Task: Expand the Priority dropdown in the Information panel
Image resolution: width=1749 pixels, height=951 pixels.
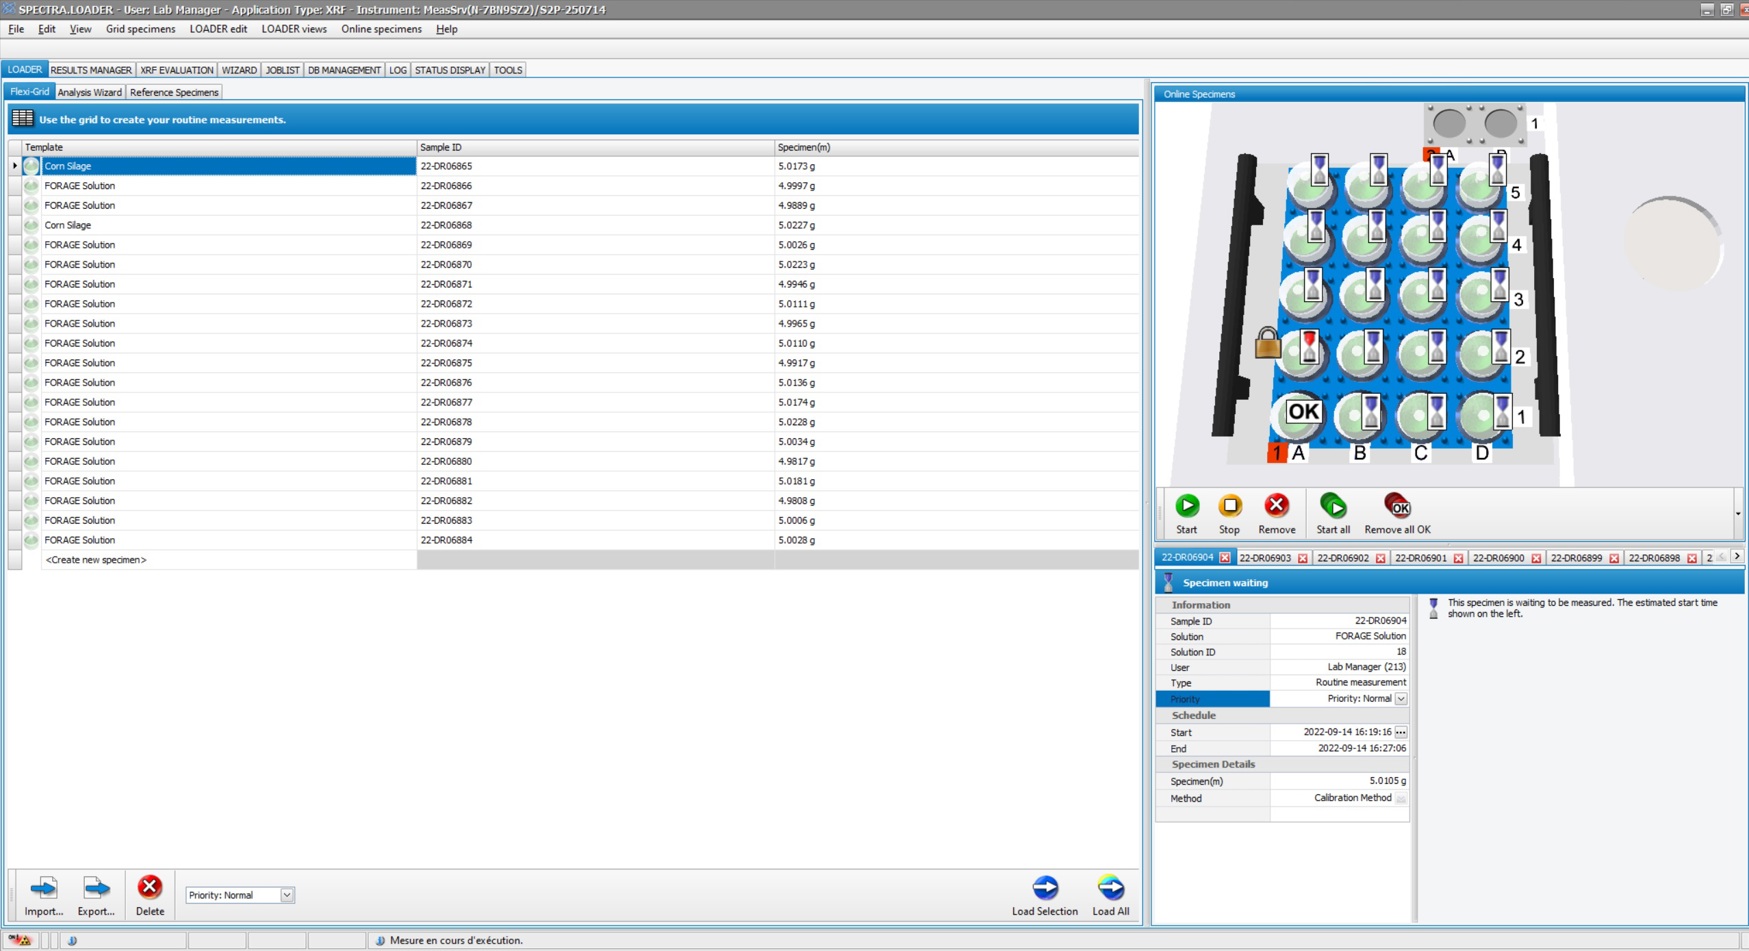Action: click(1401, 699)
